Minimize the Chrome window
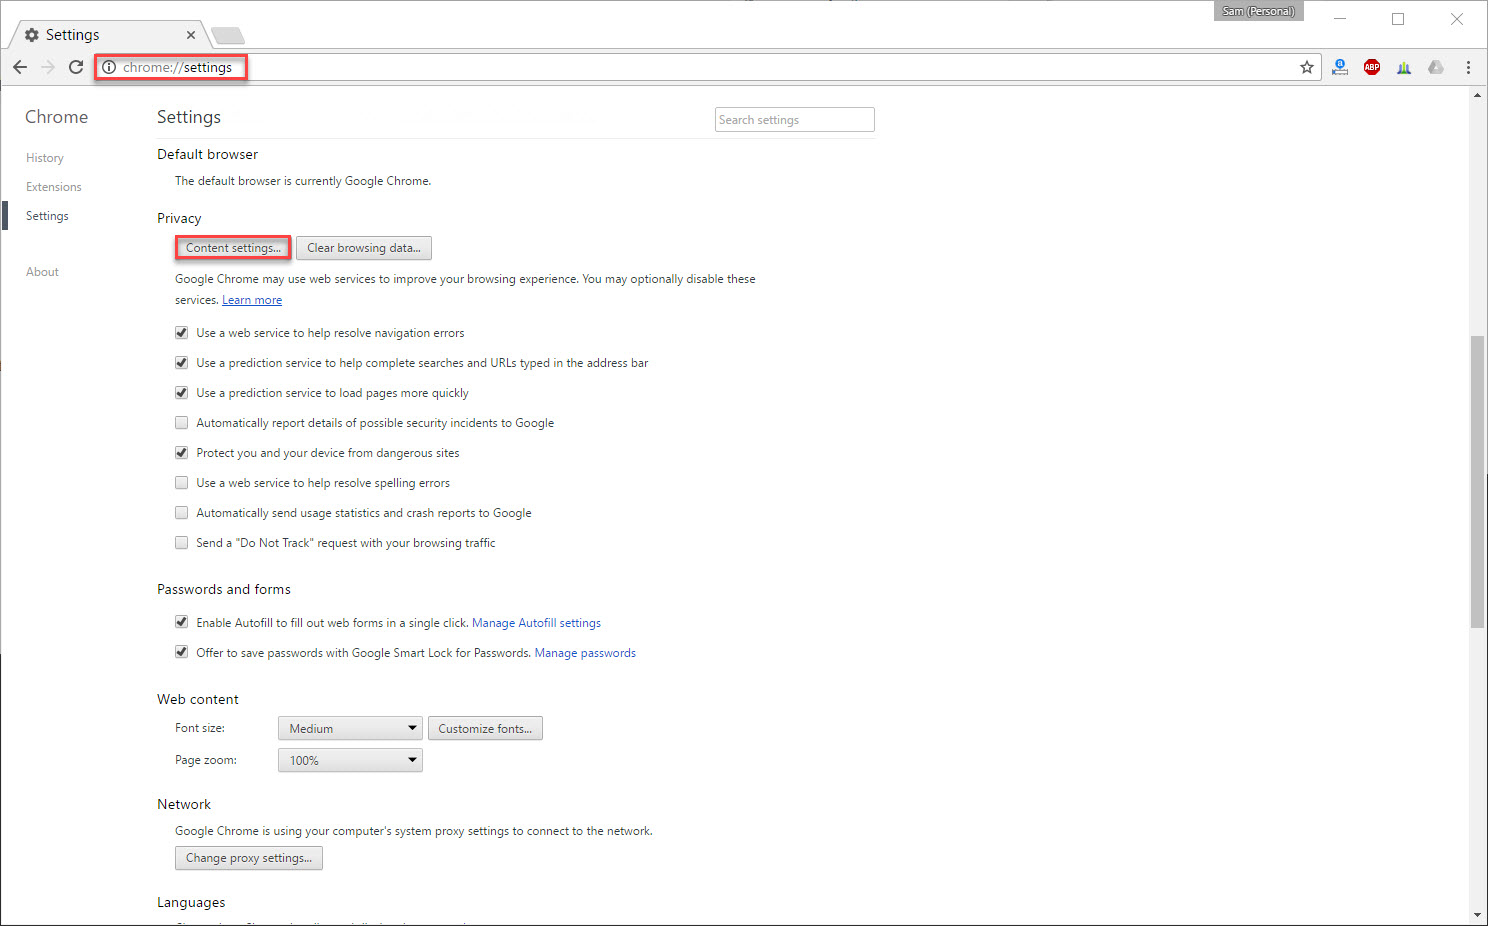 [1340, 18]
